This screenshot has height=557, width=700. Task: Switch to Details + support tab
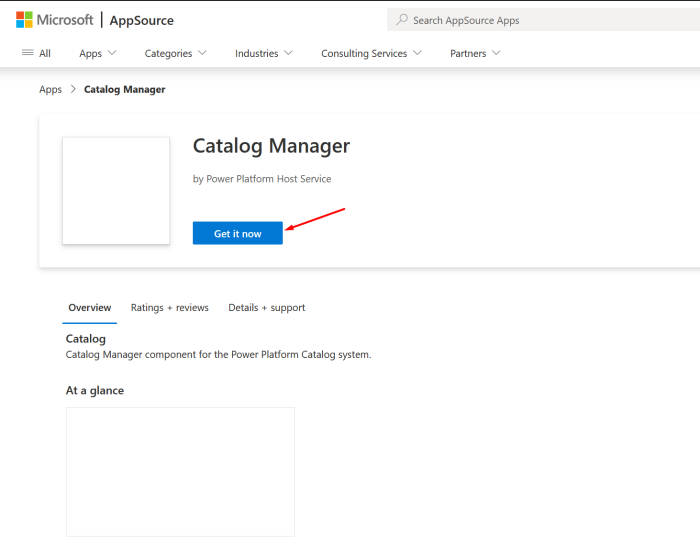(267, 308)
